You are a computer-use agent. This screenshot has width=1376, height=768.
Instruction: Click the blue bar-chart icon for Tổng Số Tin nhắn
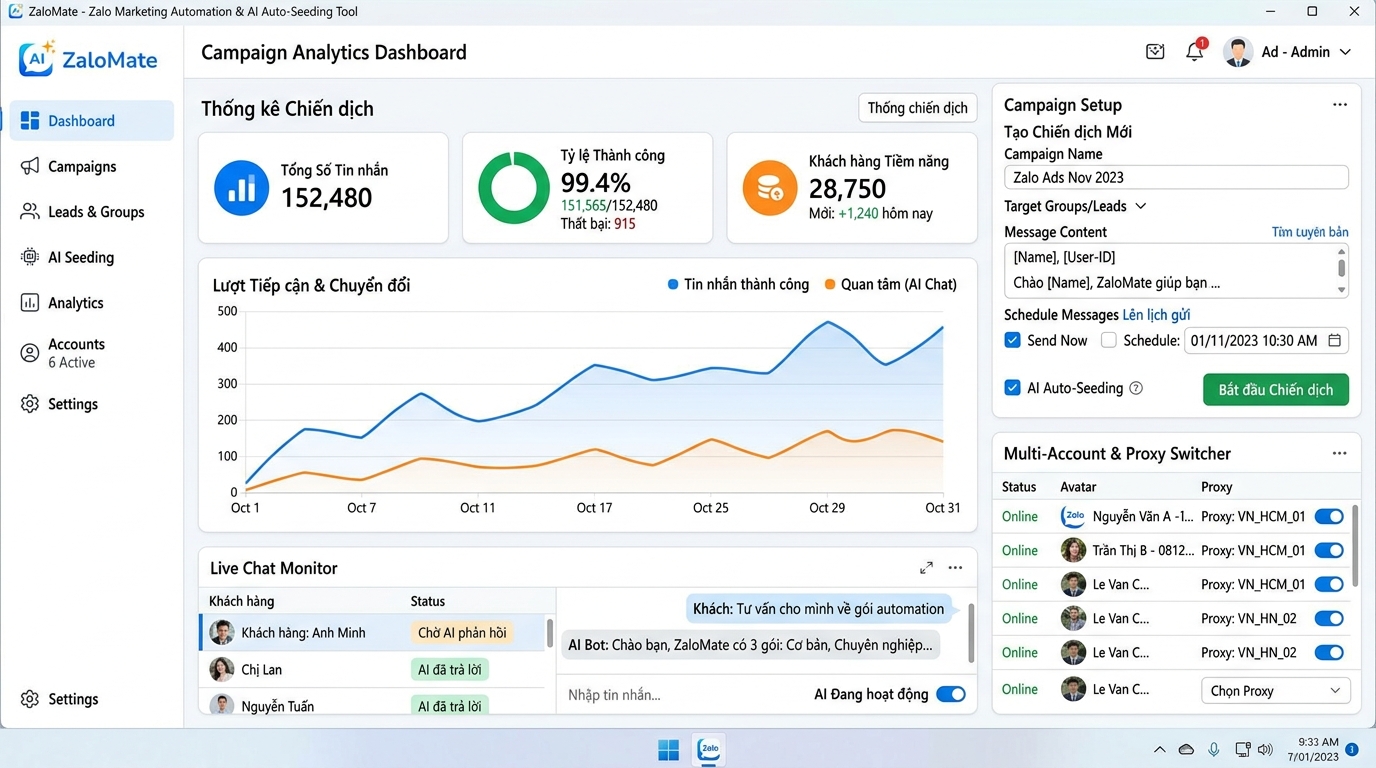[x=241, y=188]
